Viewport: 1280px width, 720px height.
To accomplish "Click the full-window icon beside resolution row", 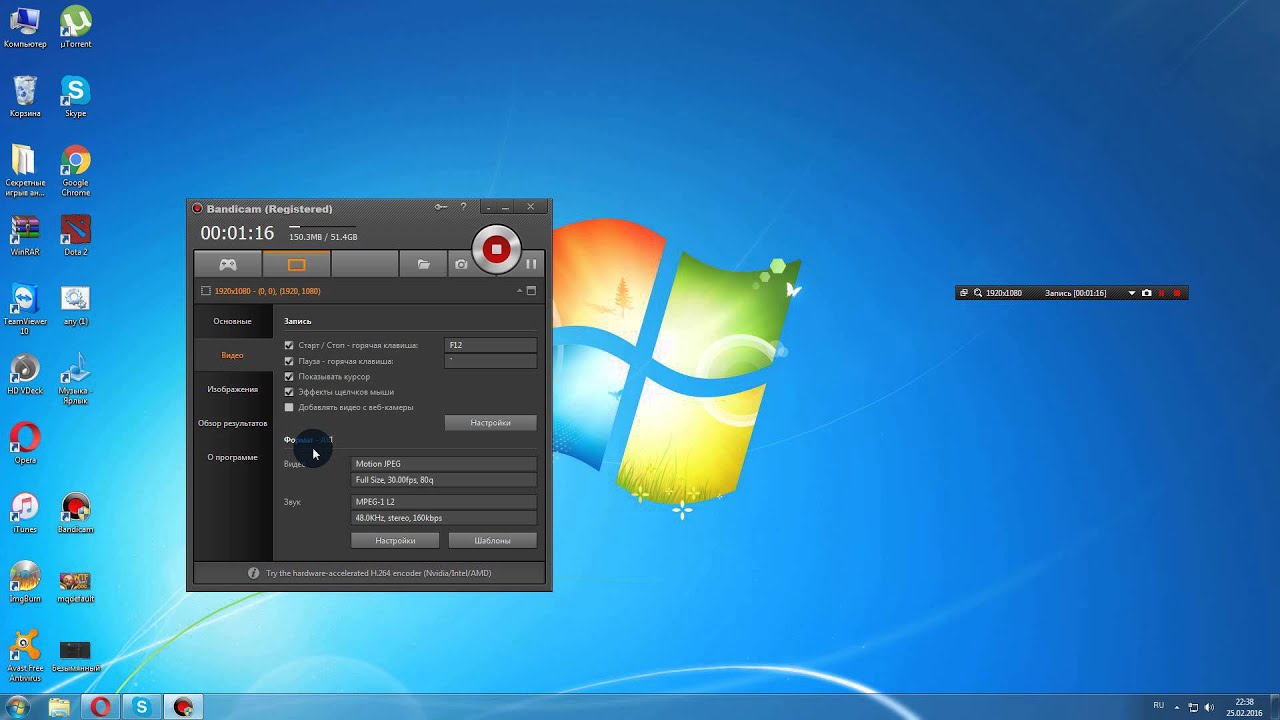I will point(531,291).
